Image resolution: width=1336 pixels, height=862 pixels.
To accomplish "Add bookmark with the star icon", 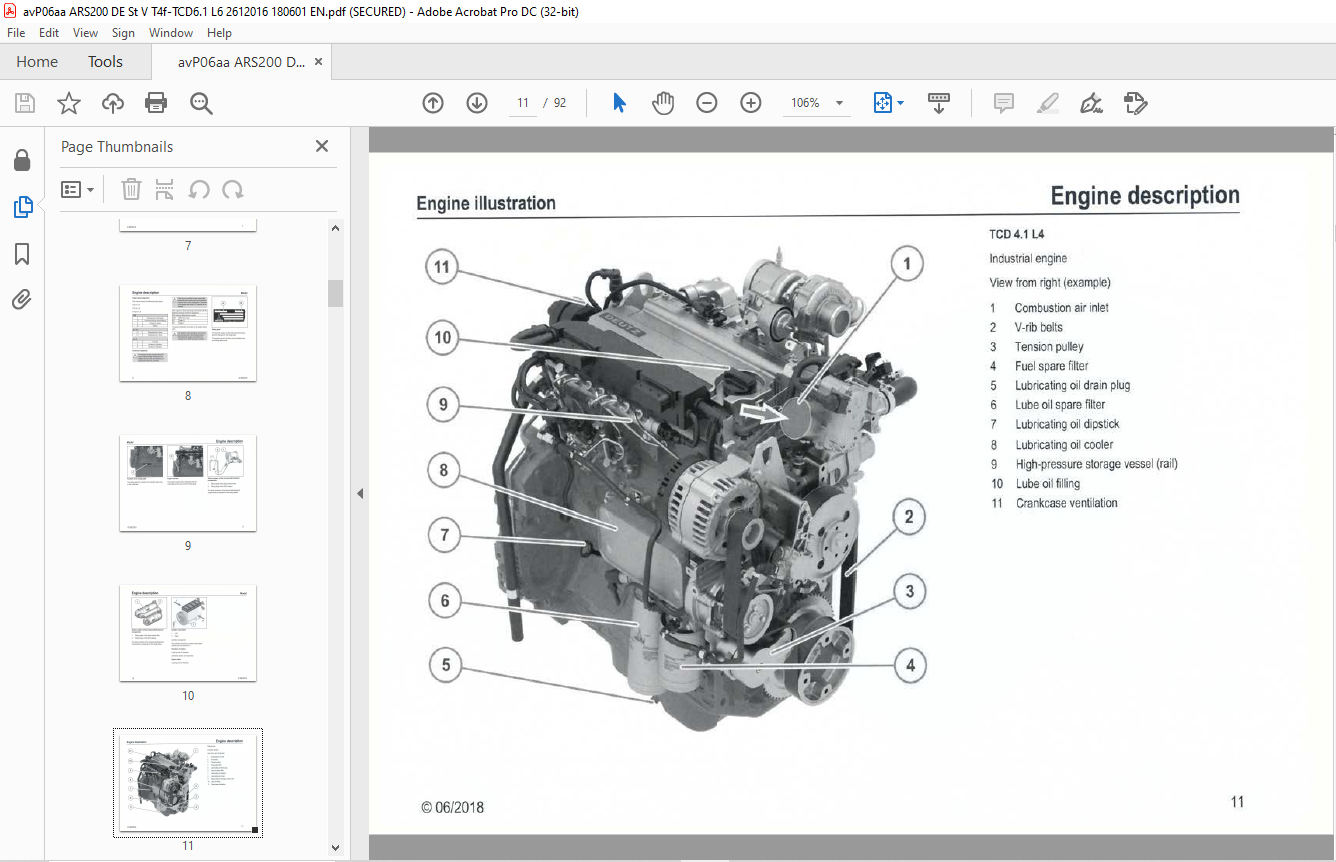I will coord(69,103).
